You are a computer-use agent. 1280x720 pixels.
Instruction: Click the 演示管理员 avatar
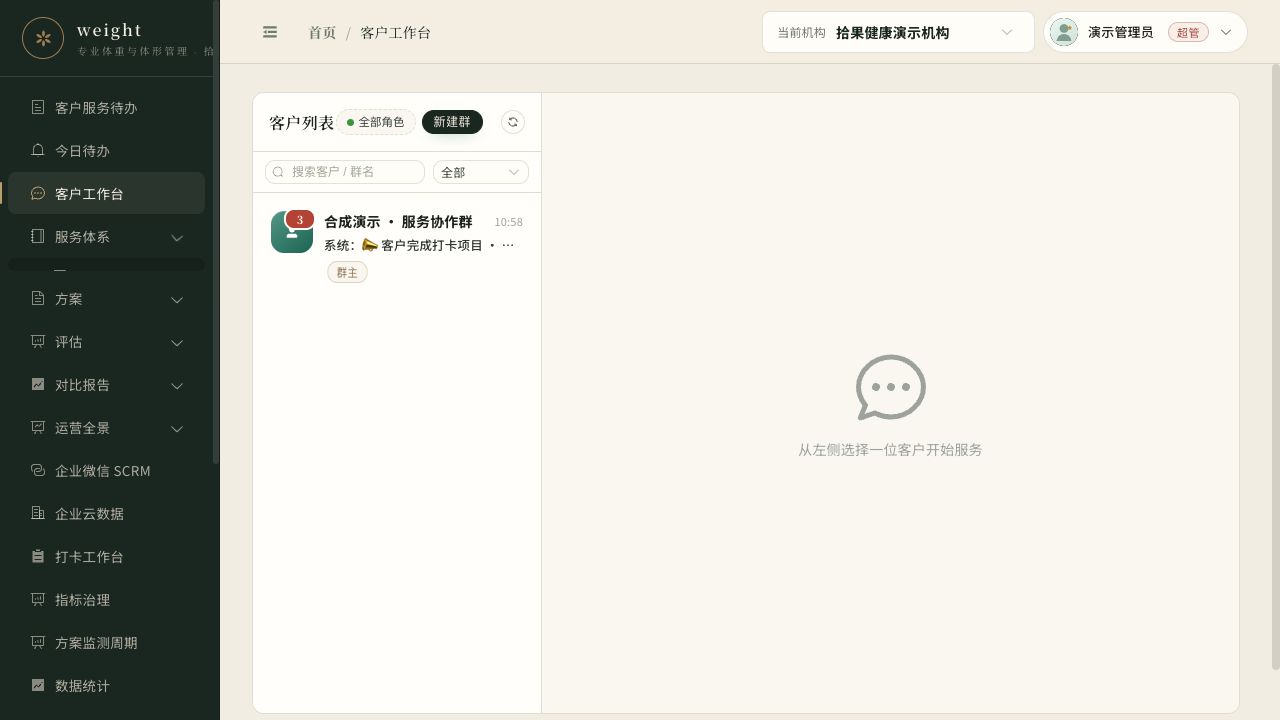tap(1064, 32)
